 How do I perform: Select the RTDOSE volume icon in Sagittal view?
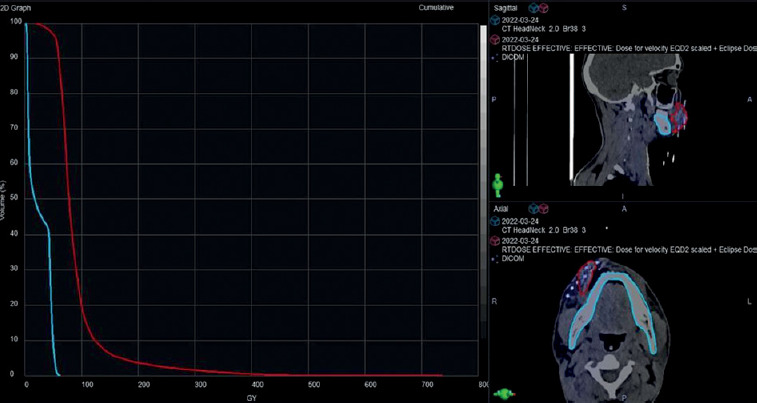click(x=495, y=42)
